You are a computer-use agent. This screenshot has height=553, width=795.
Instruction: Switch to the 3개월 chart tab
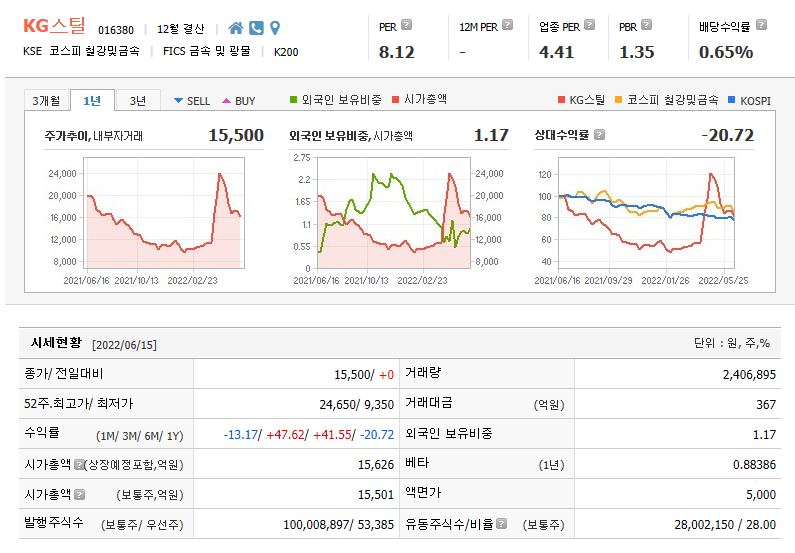[x=46, y=100]
